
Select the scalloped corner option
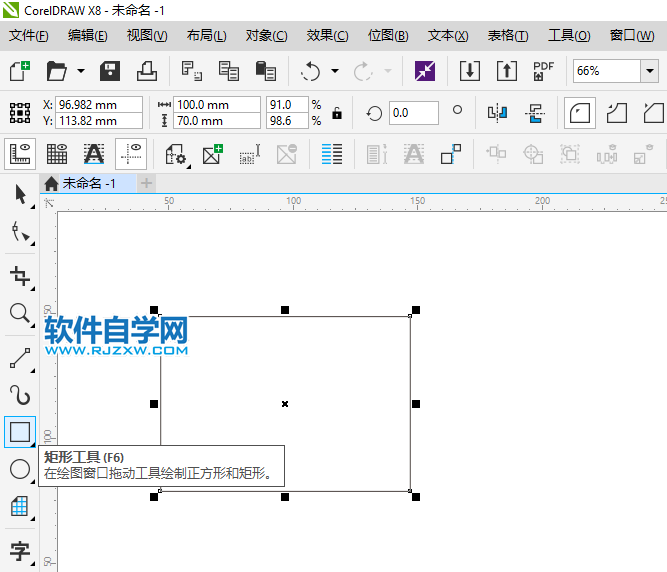coord(616,113)
